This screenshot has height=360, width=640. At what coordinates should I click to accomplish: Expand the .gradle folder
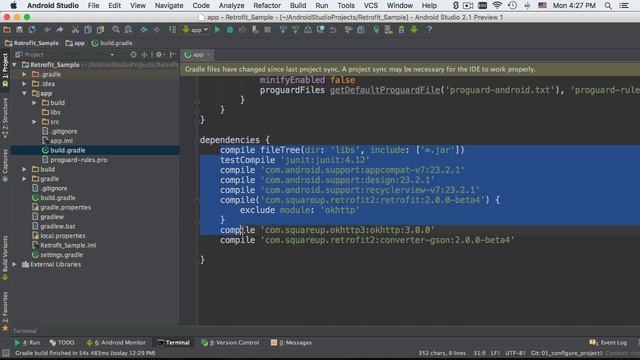click(x=24, y=74)
